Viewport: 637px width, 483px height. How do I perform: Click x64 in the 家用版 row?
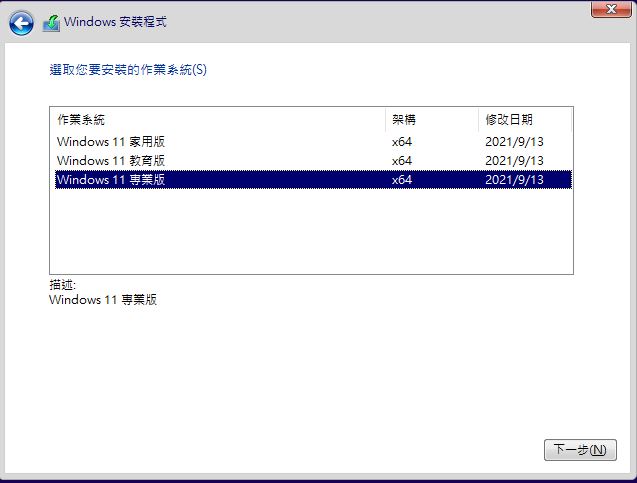point(402,142)
